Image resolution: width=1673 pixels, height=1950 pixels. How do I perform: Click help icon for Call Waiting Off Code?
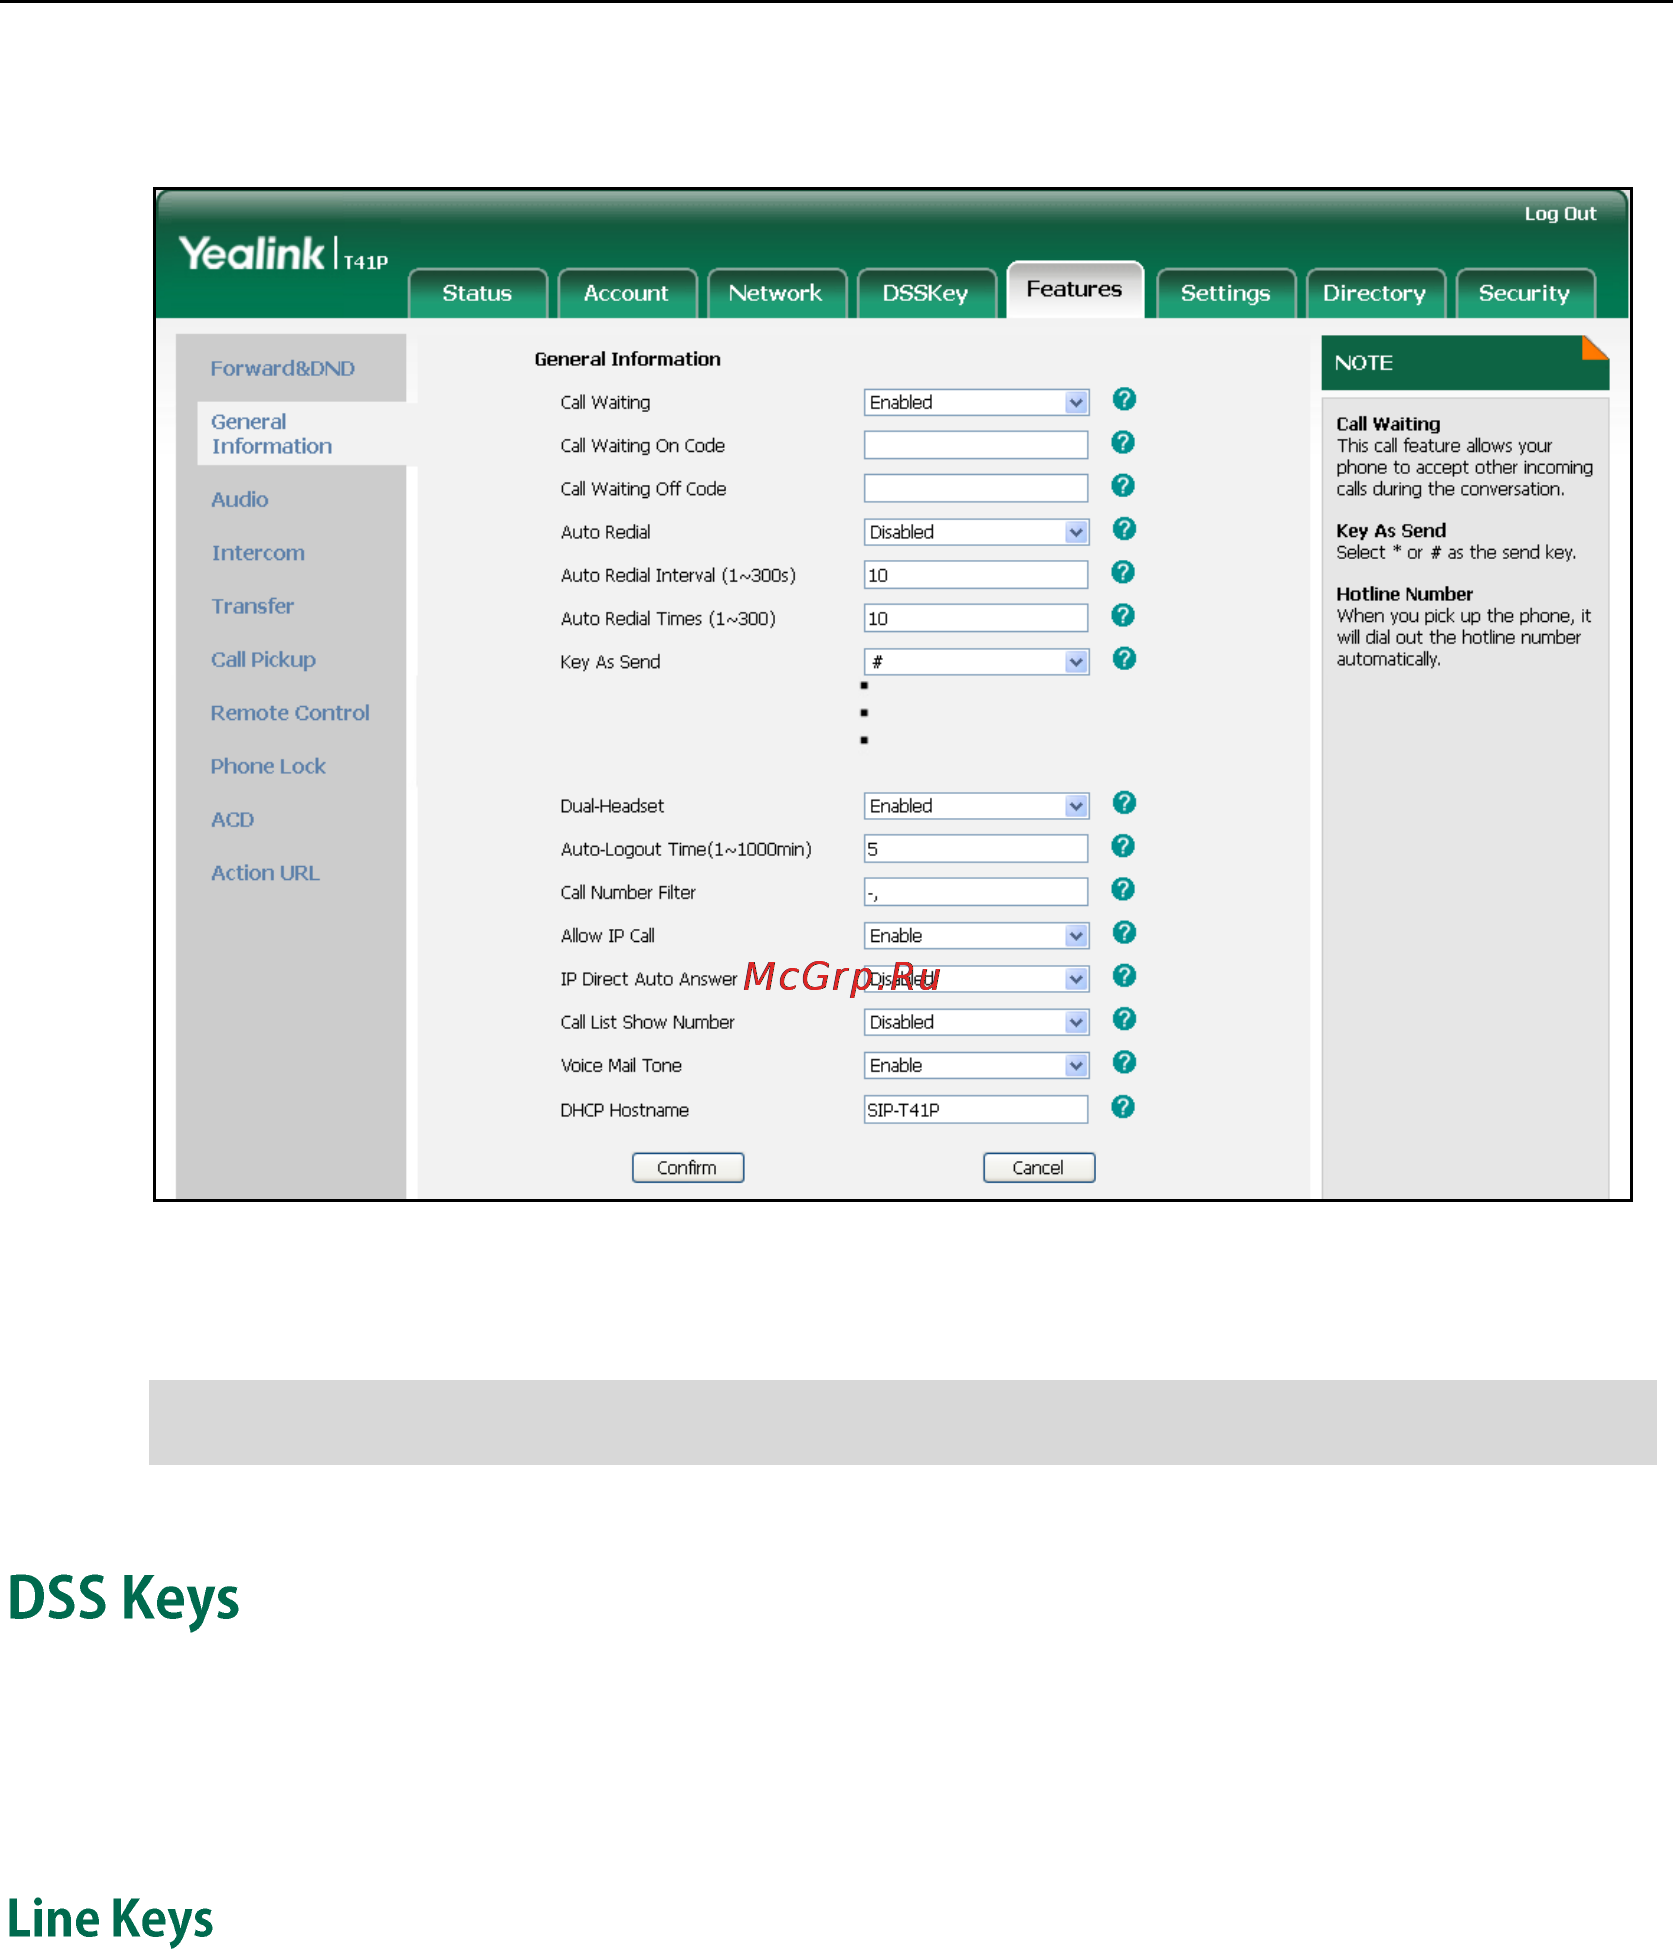click(x=1123, y=486)
